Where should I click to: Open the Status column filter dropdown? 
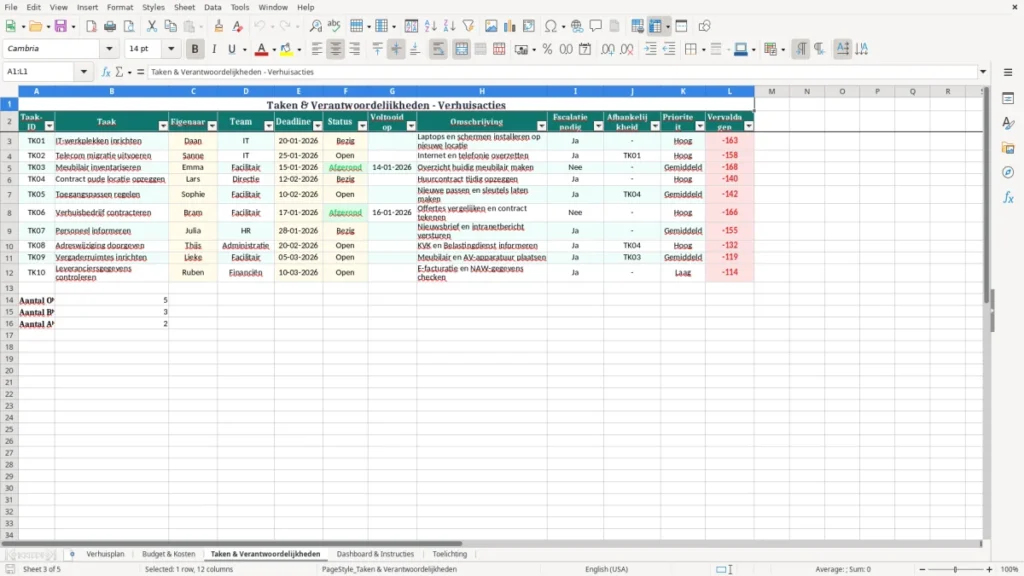pos(362,125)
